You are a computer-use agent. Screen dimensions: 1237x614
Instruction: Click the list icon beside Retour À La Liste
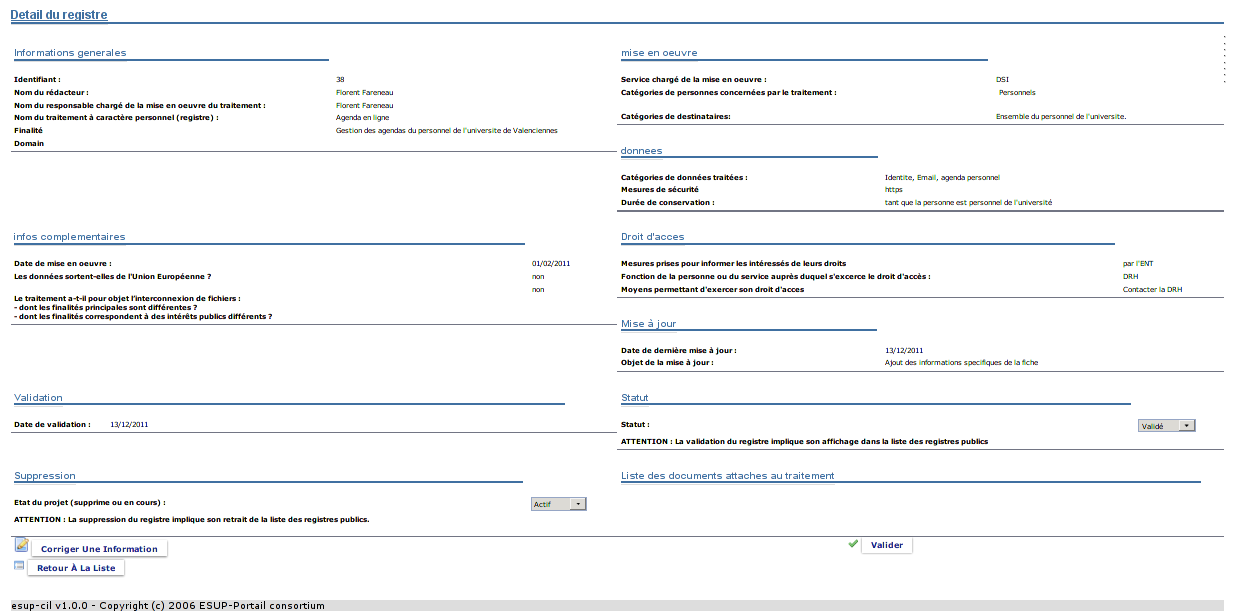[19, 566]
